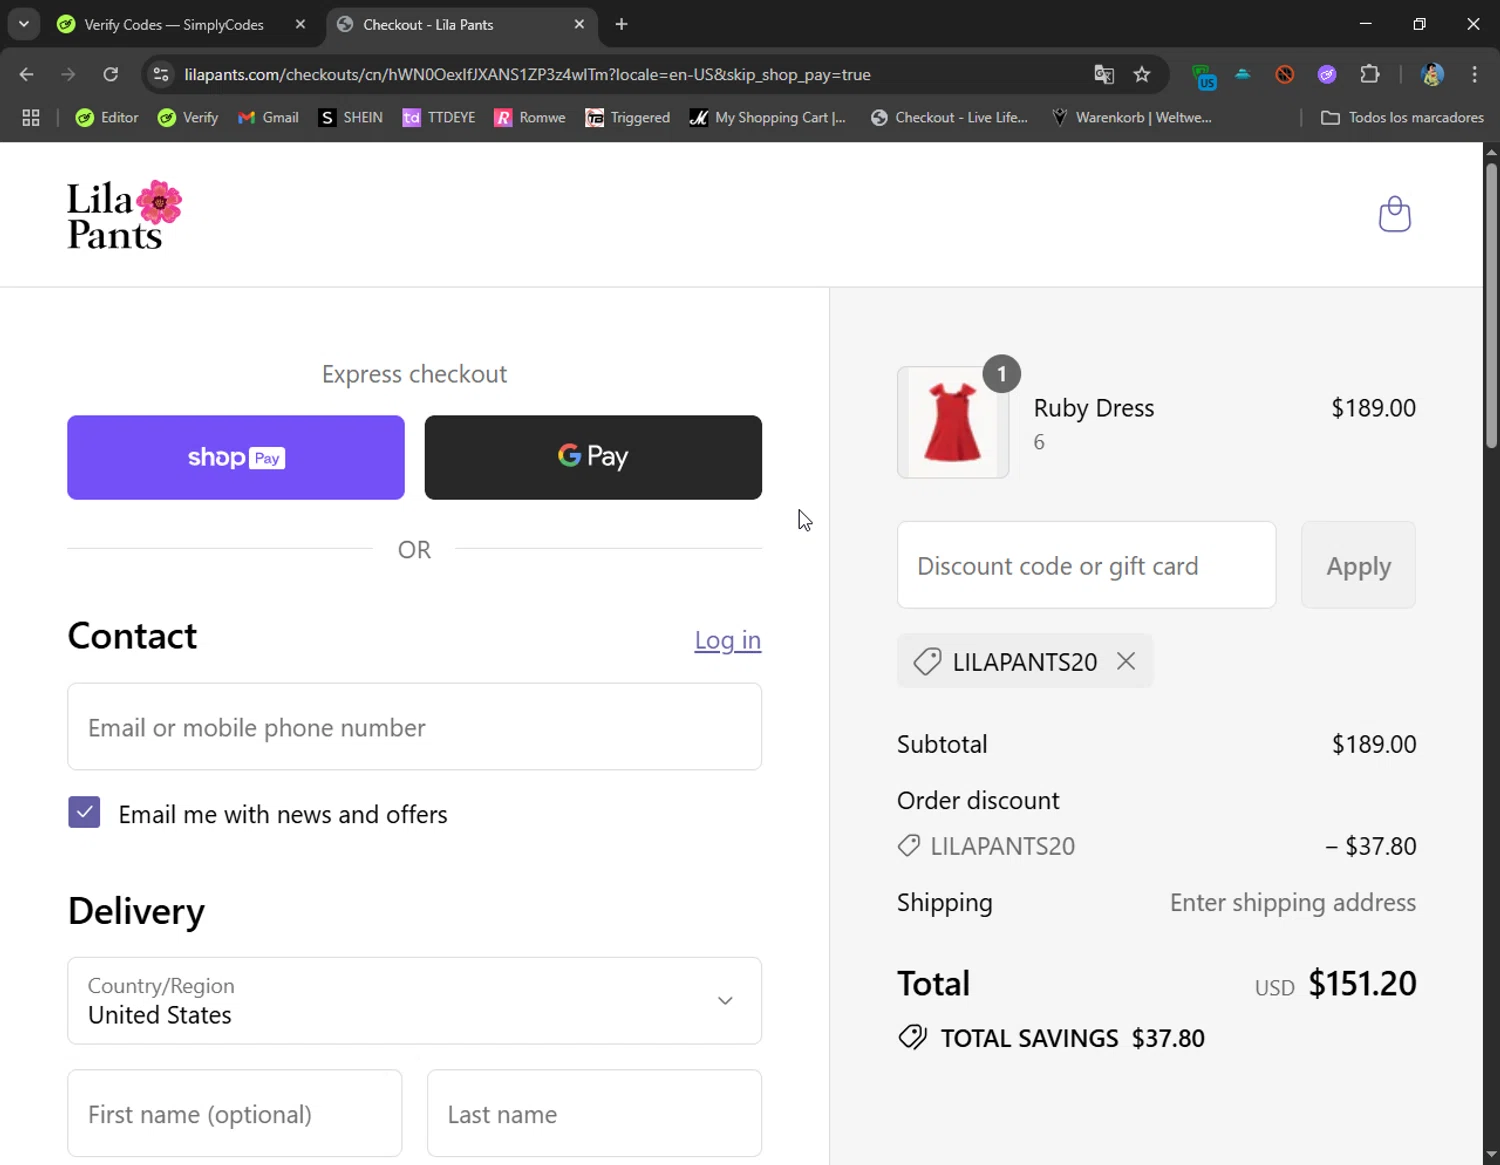Image resolution: width=1500 pixels, height=1165 pixels.
Task: Click the Ruby Dress product name
Action: 1093,408
